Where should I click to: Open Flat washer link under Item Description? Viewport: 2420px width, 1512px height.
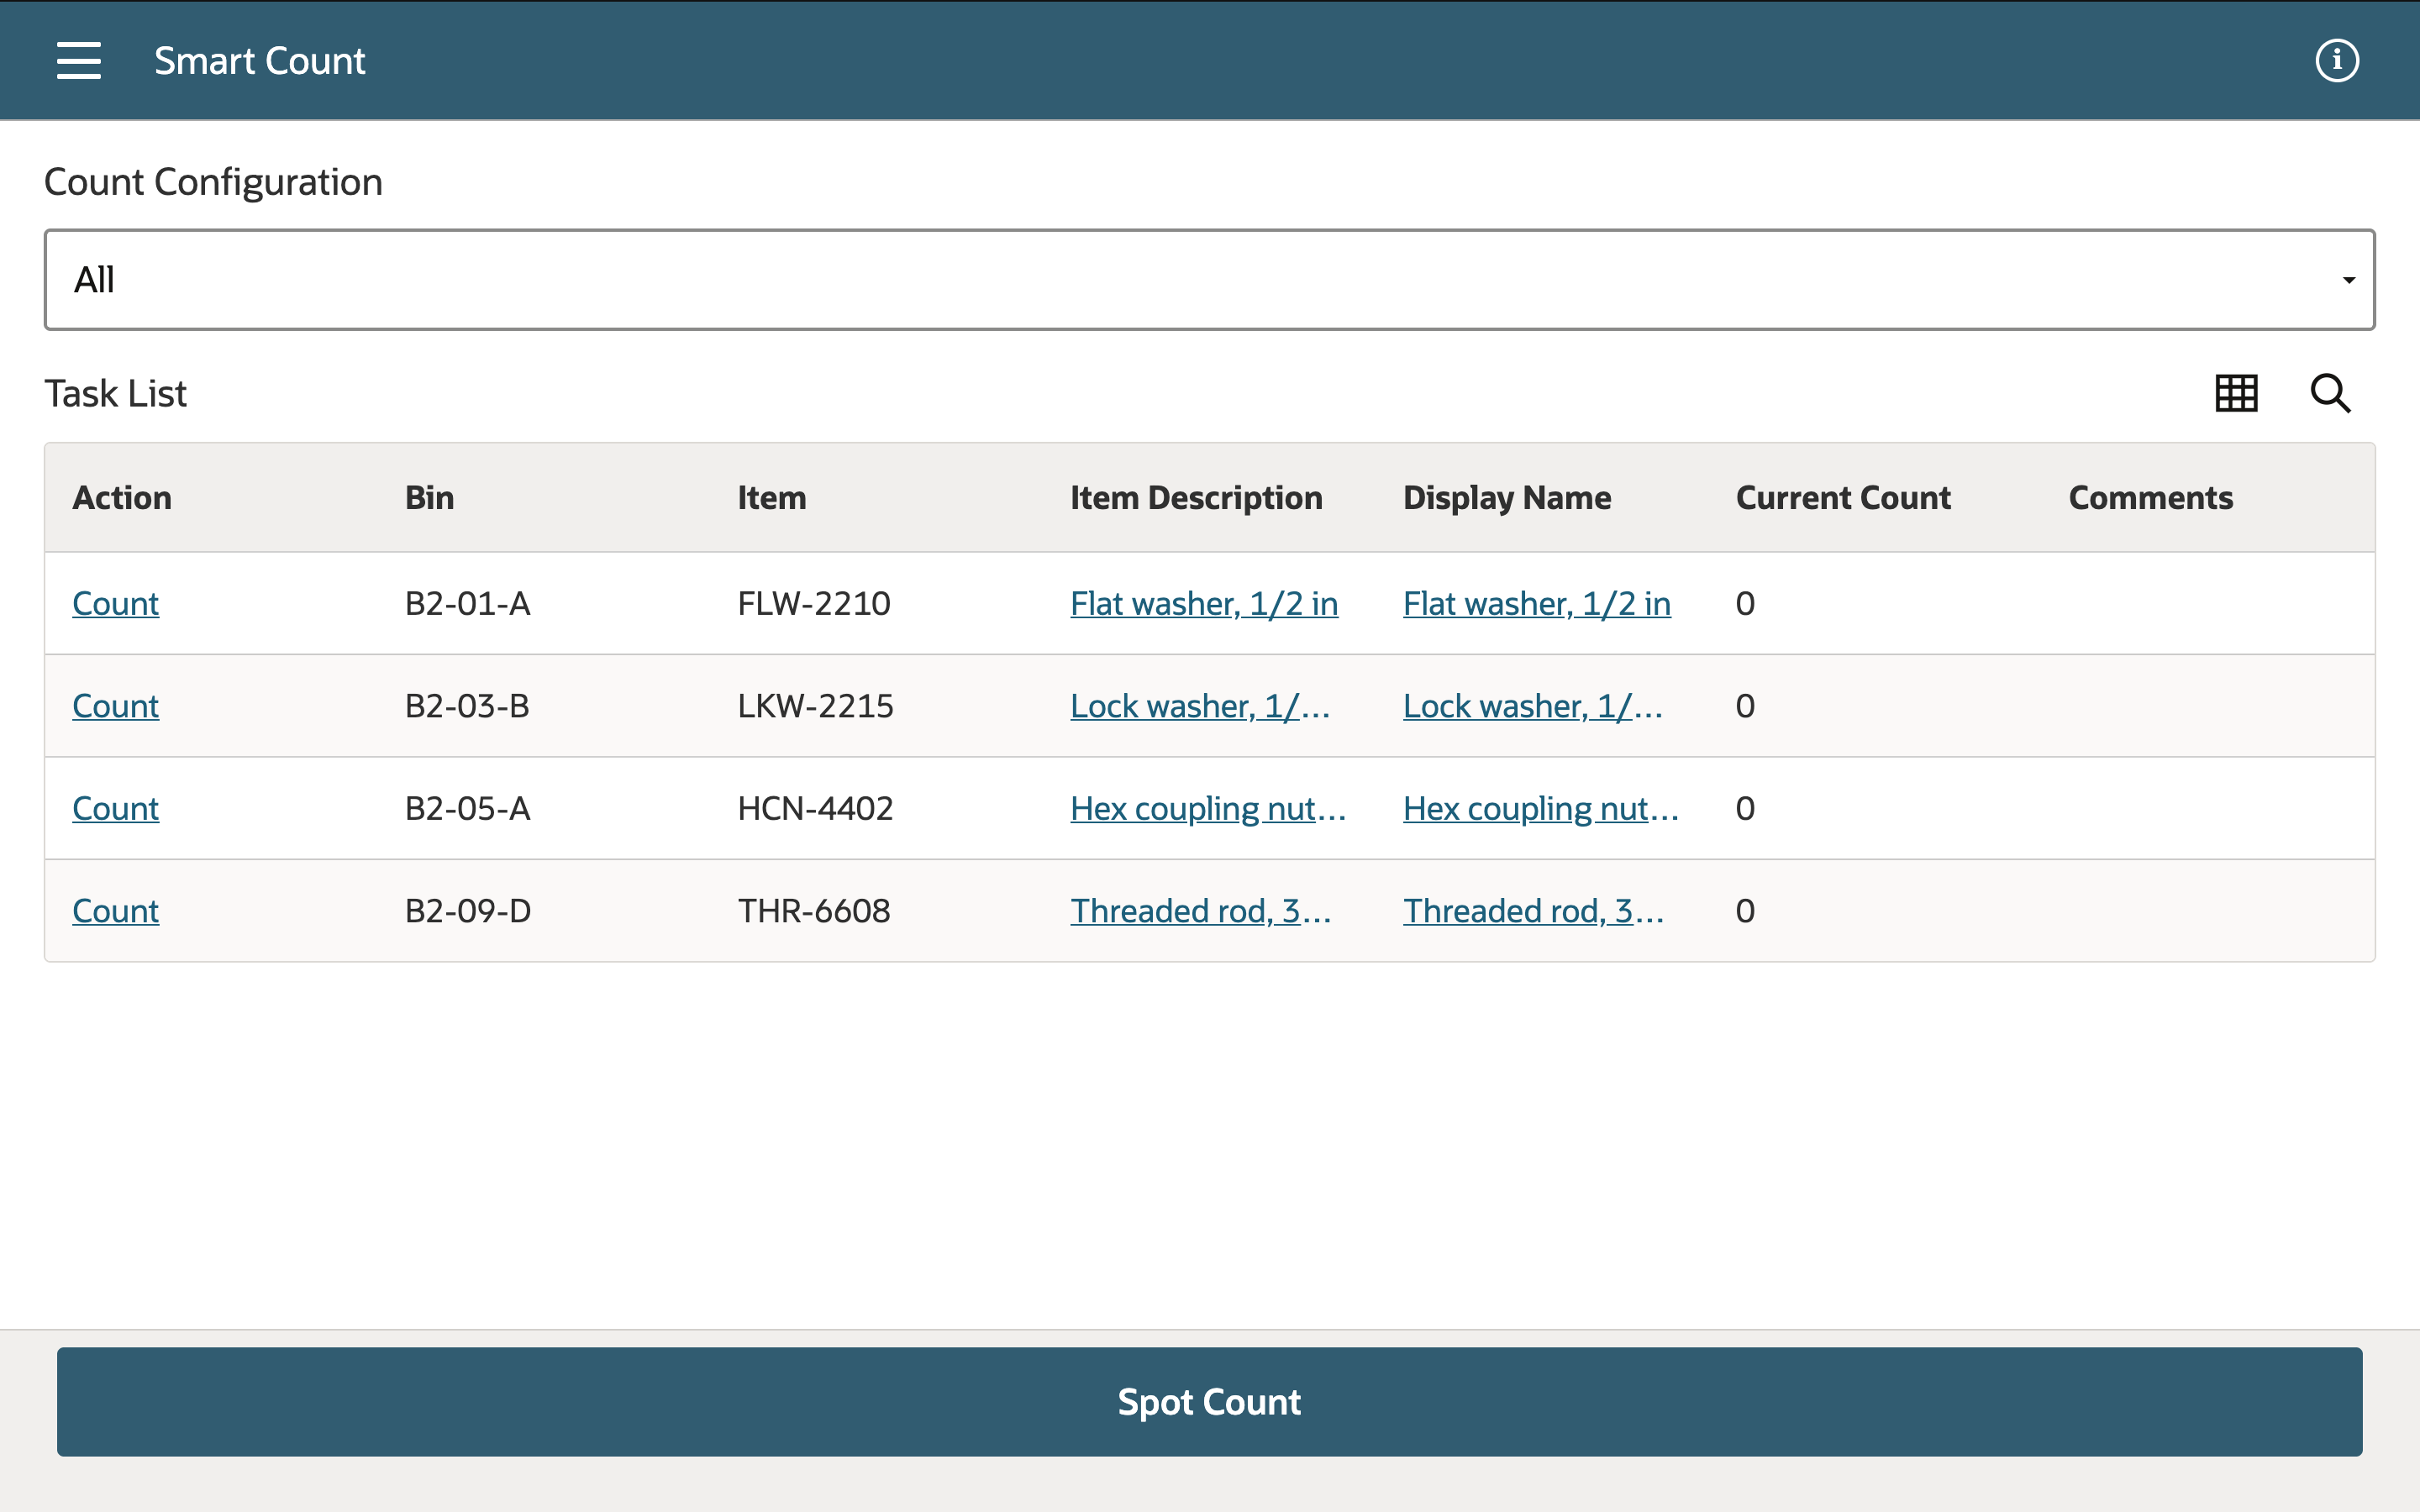click(x=1204, y=603)
